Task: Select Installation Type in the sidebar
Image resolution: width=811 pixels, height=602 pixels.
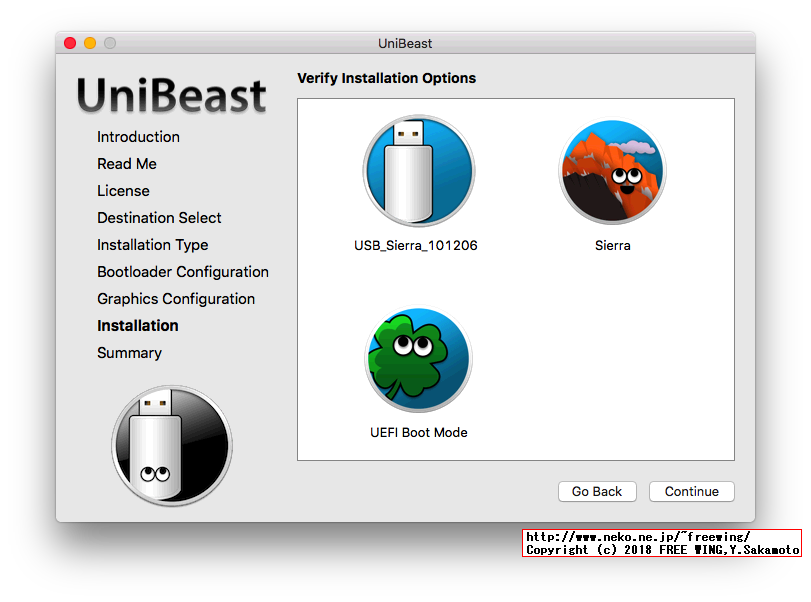Action: 152,244
